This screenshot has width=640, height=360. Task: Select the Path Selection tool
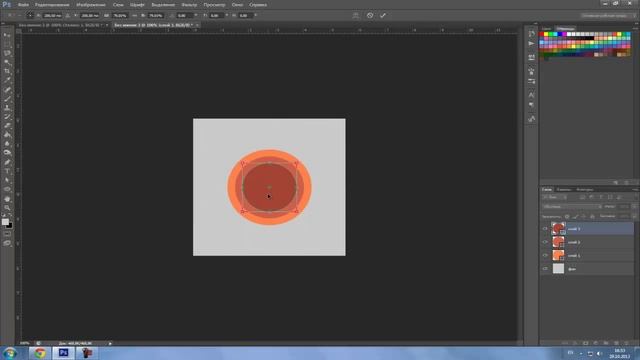(x=7, y=180)
